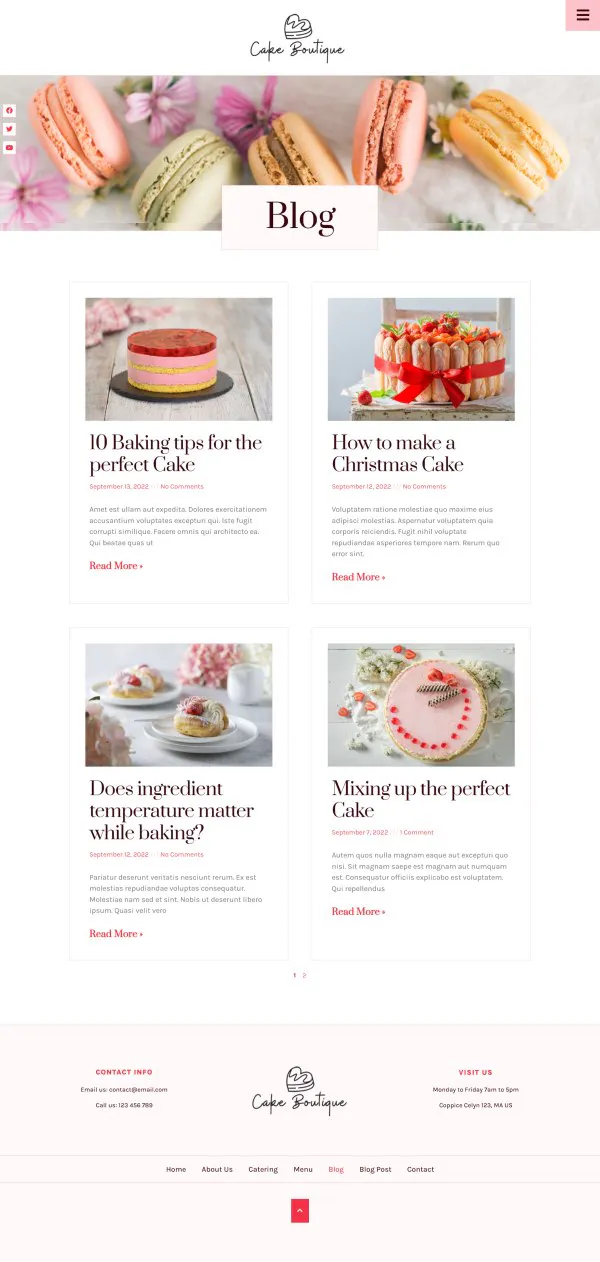The height and width of the screenshot is (1262, 600).
Task: Open the round pink cake thumbnail
Action: coord(421,705)
